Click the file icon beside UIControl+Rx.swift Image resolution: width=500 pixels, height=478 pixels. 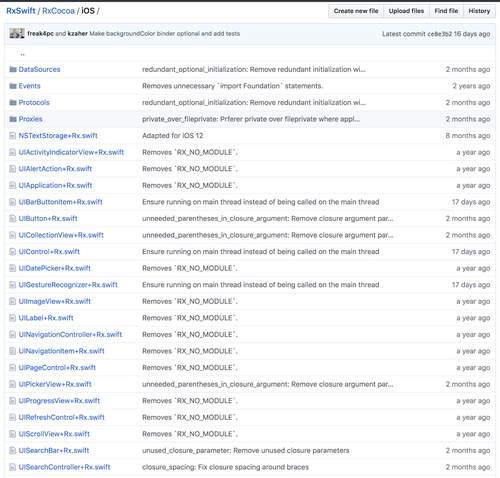pyautogui.click(x=12, y=252)
